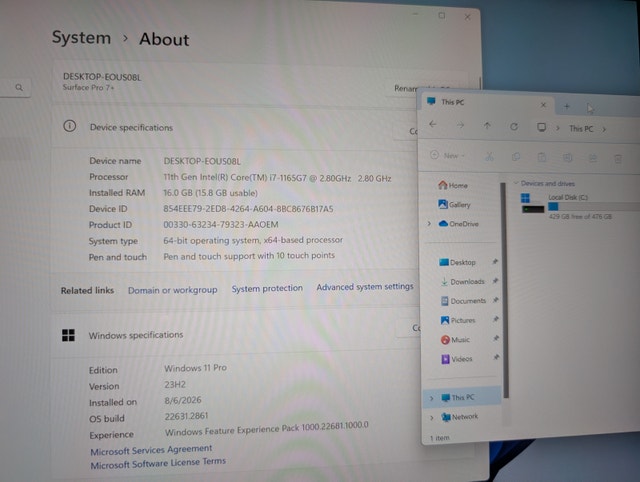640x482 pixels.
Task: Select This PC in navigation pane
Action: tap(462, 397)
